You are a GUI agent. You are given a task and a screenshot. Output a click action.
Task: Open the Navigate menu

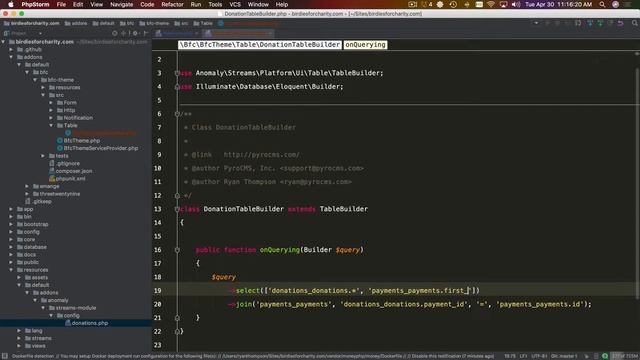(x=121, y=4)
